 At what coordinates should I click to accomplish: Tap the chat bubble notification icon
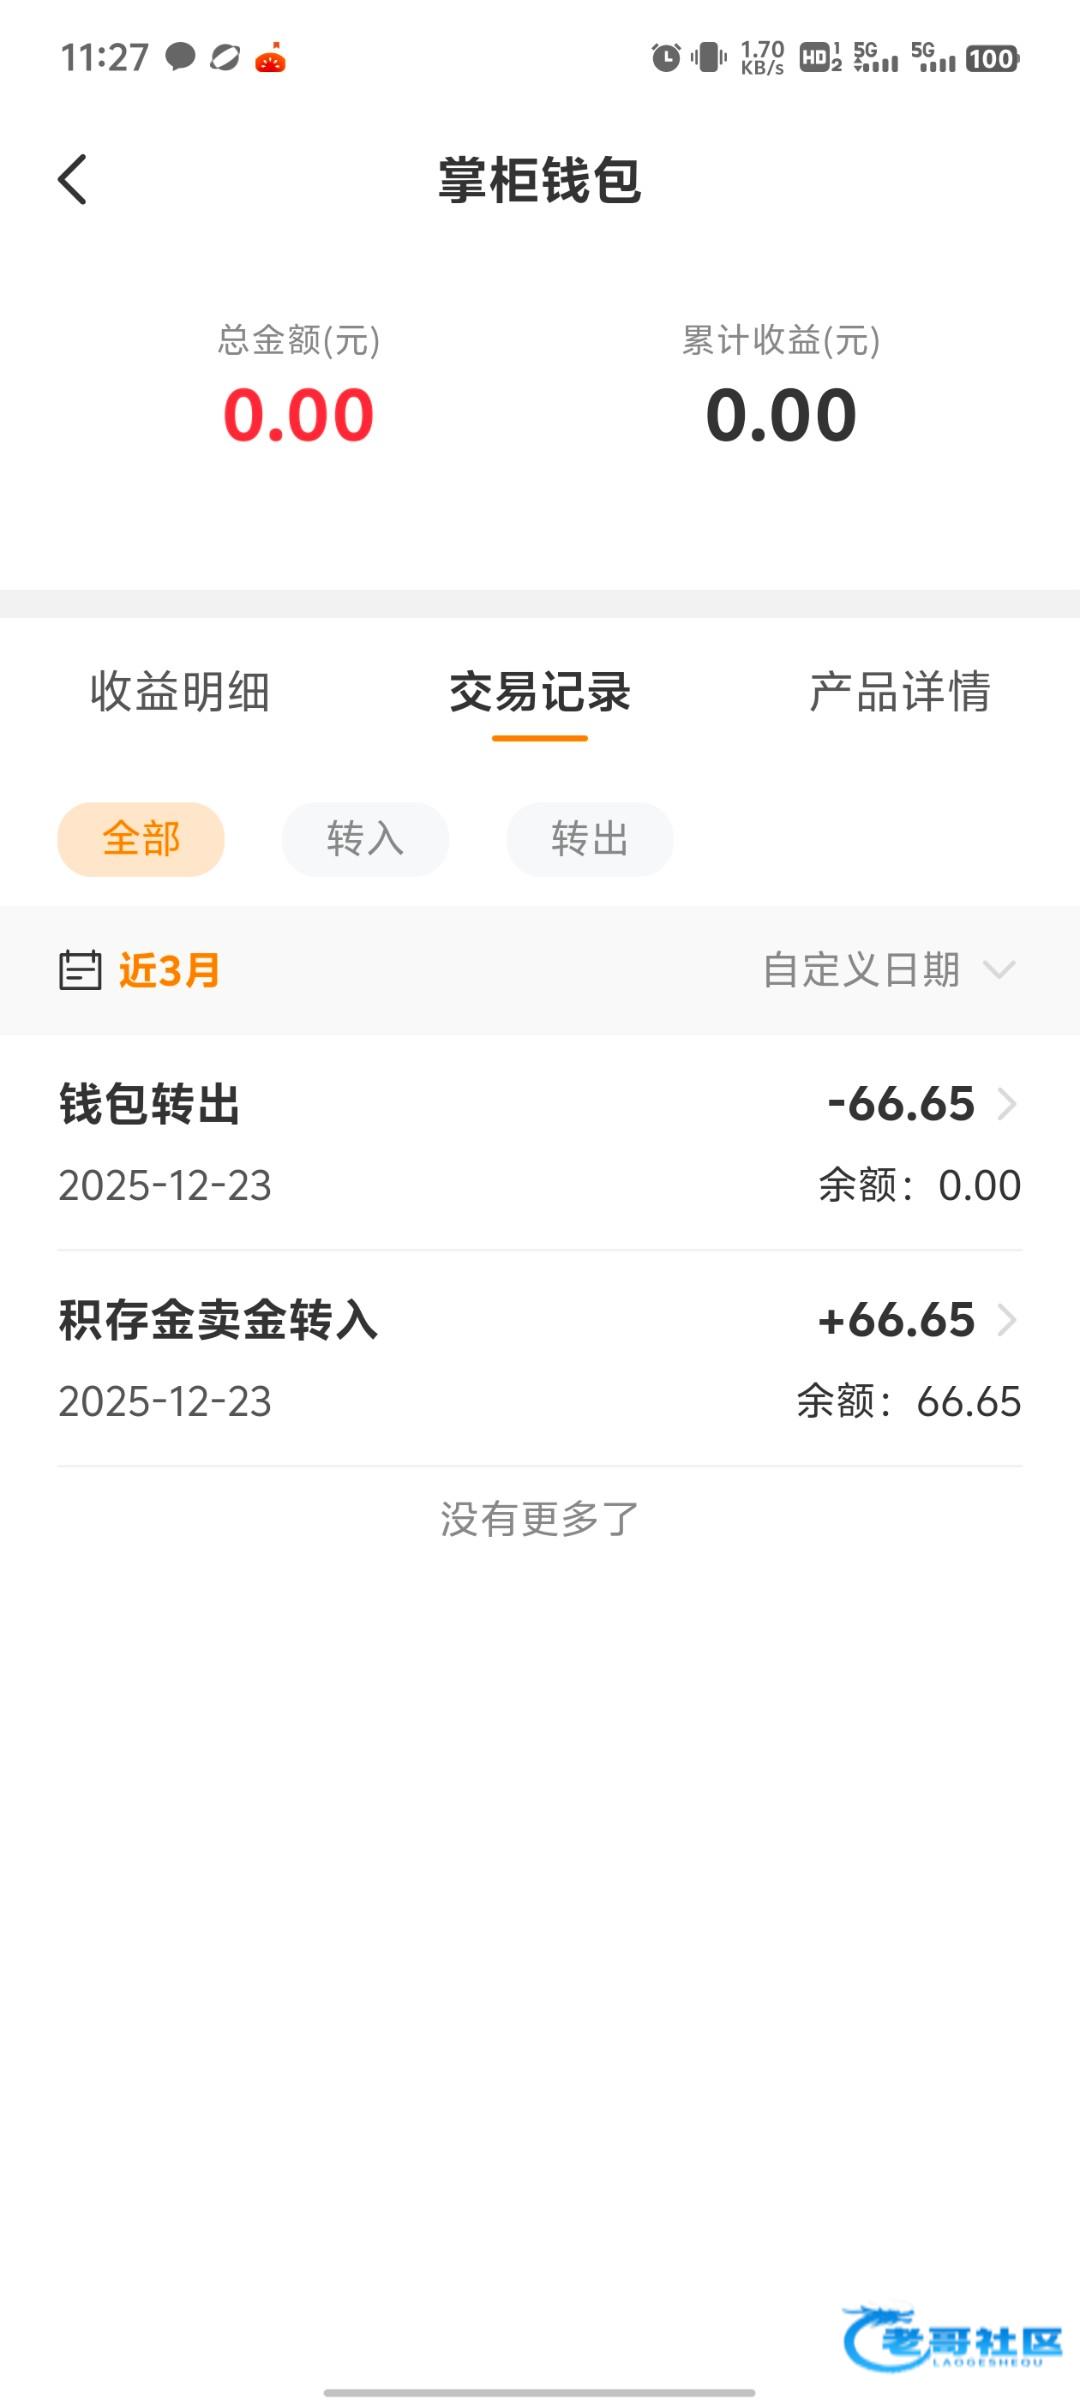click(180, 57)
